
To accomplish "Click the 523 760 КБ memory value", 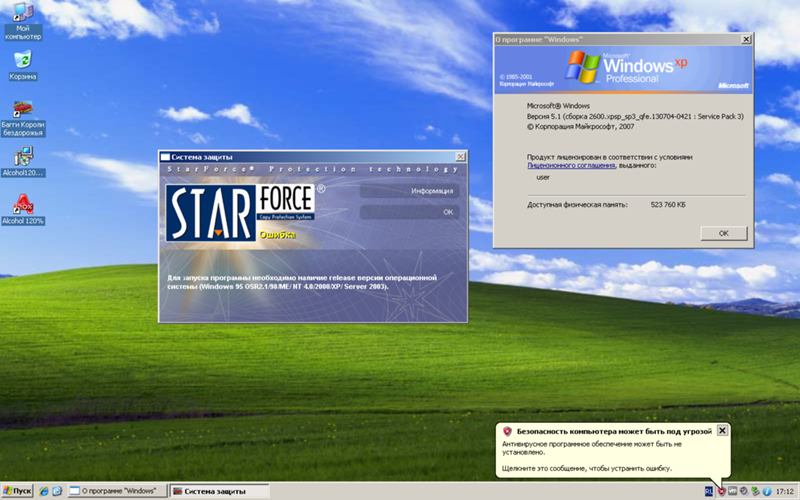I will click(668, 205).
